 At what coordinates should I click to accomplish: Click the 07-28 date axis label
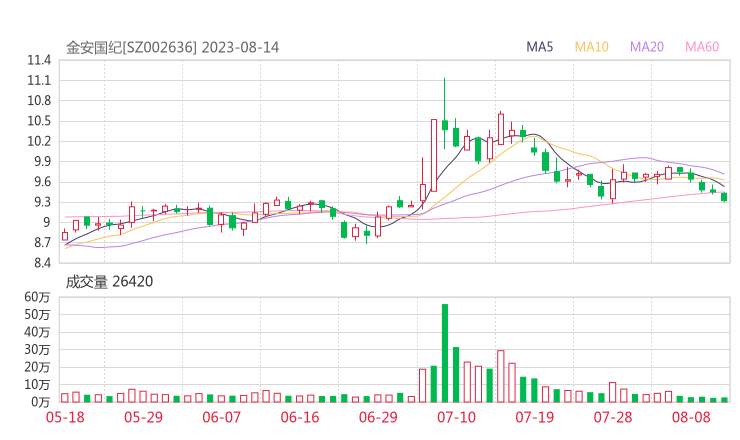[x=613, y=417]
